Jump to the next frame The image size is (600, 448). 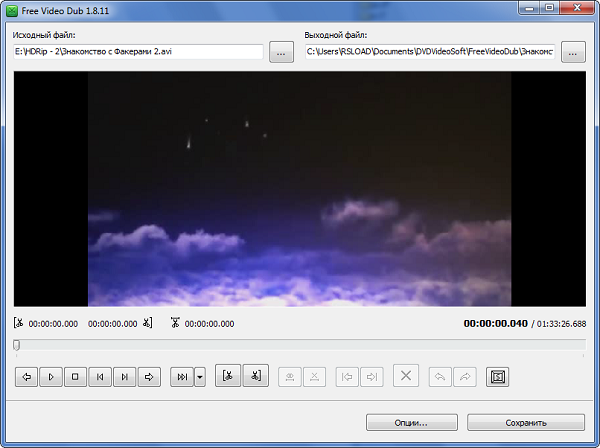point(124,377)
